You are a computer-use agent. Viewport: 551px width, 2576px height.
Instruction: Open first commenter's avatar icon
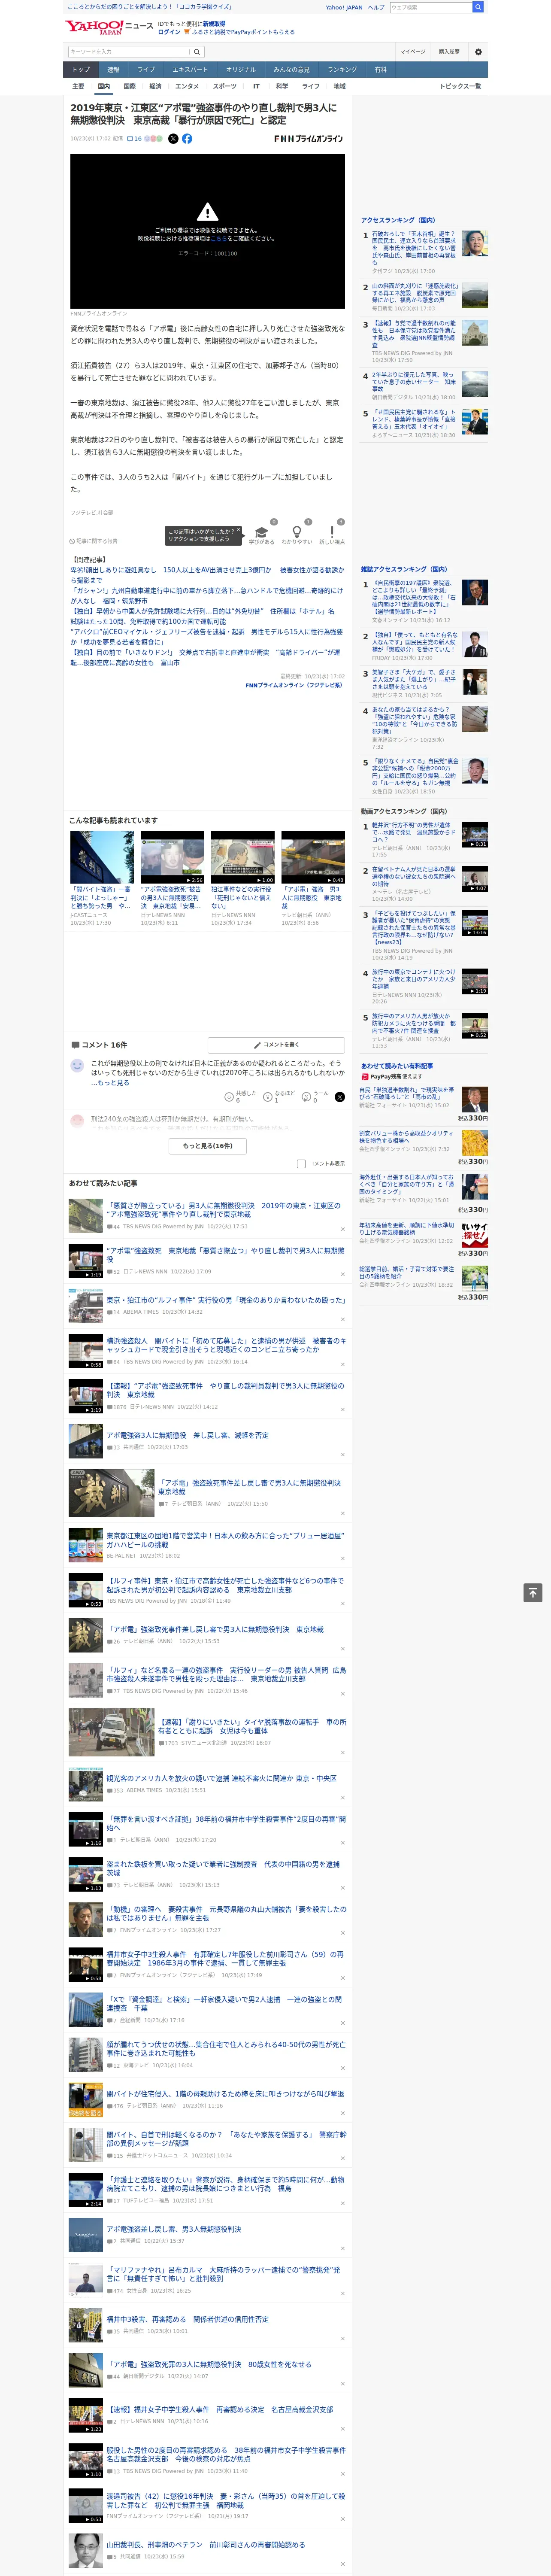coord(77,1066)
